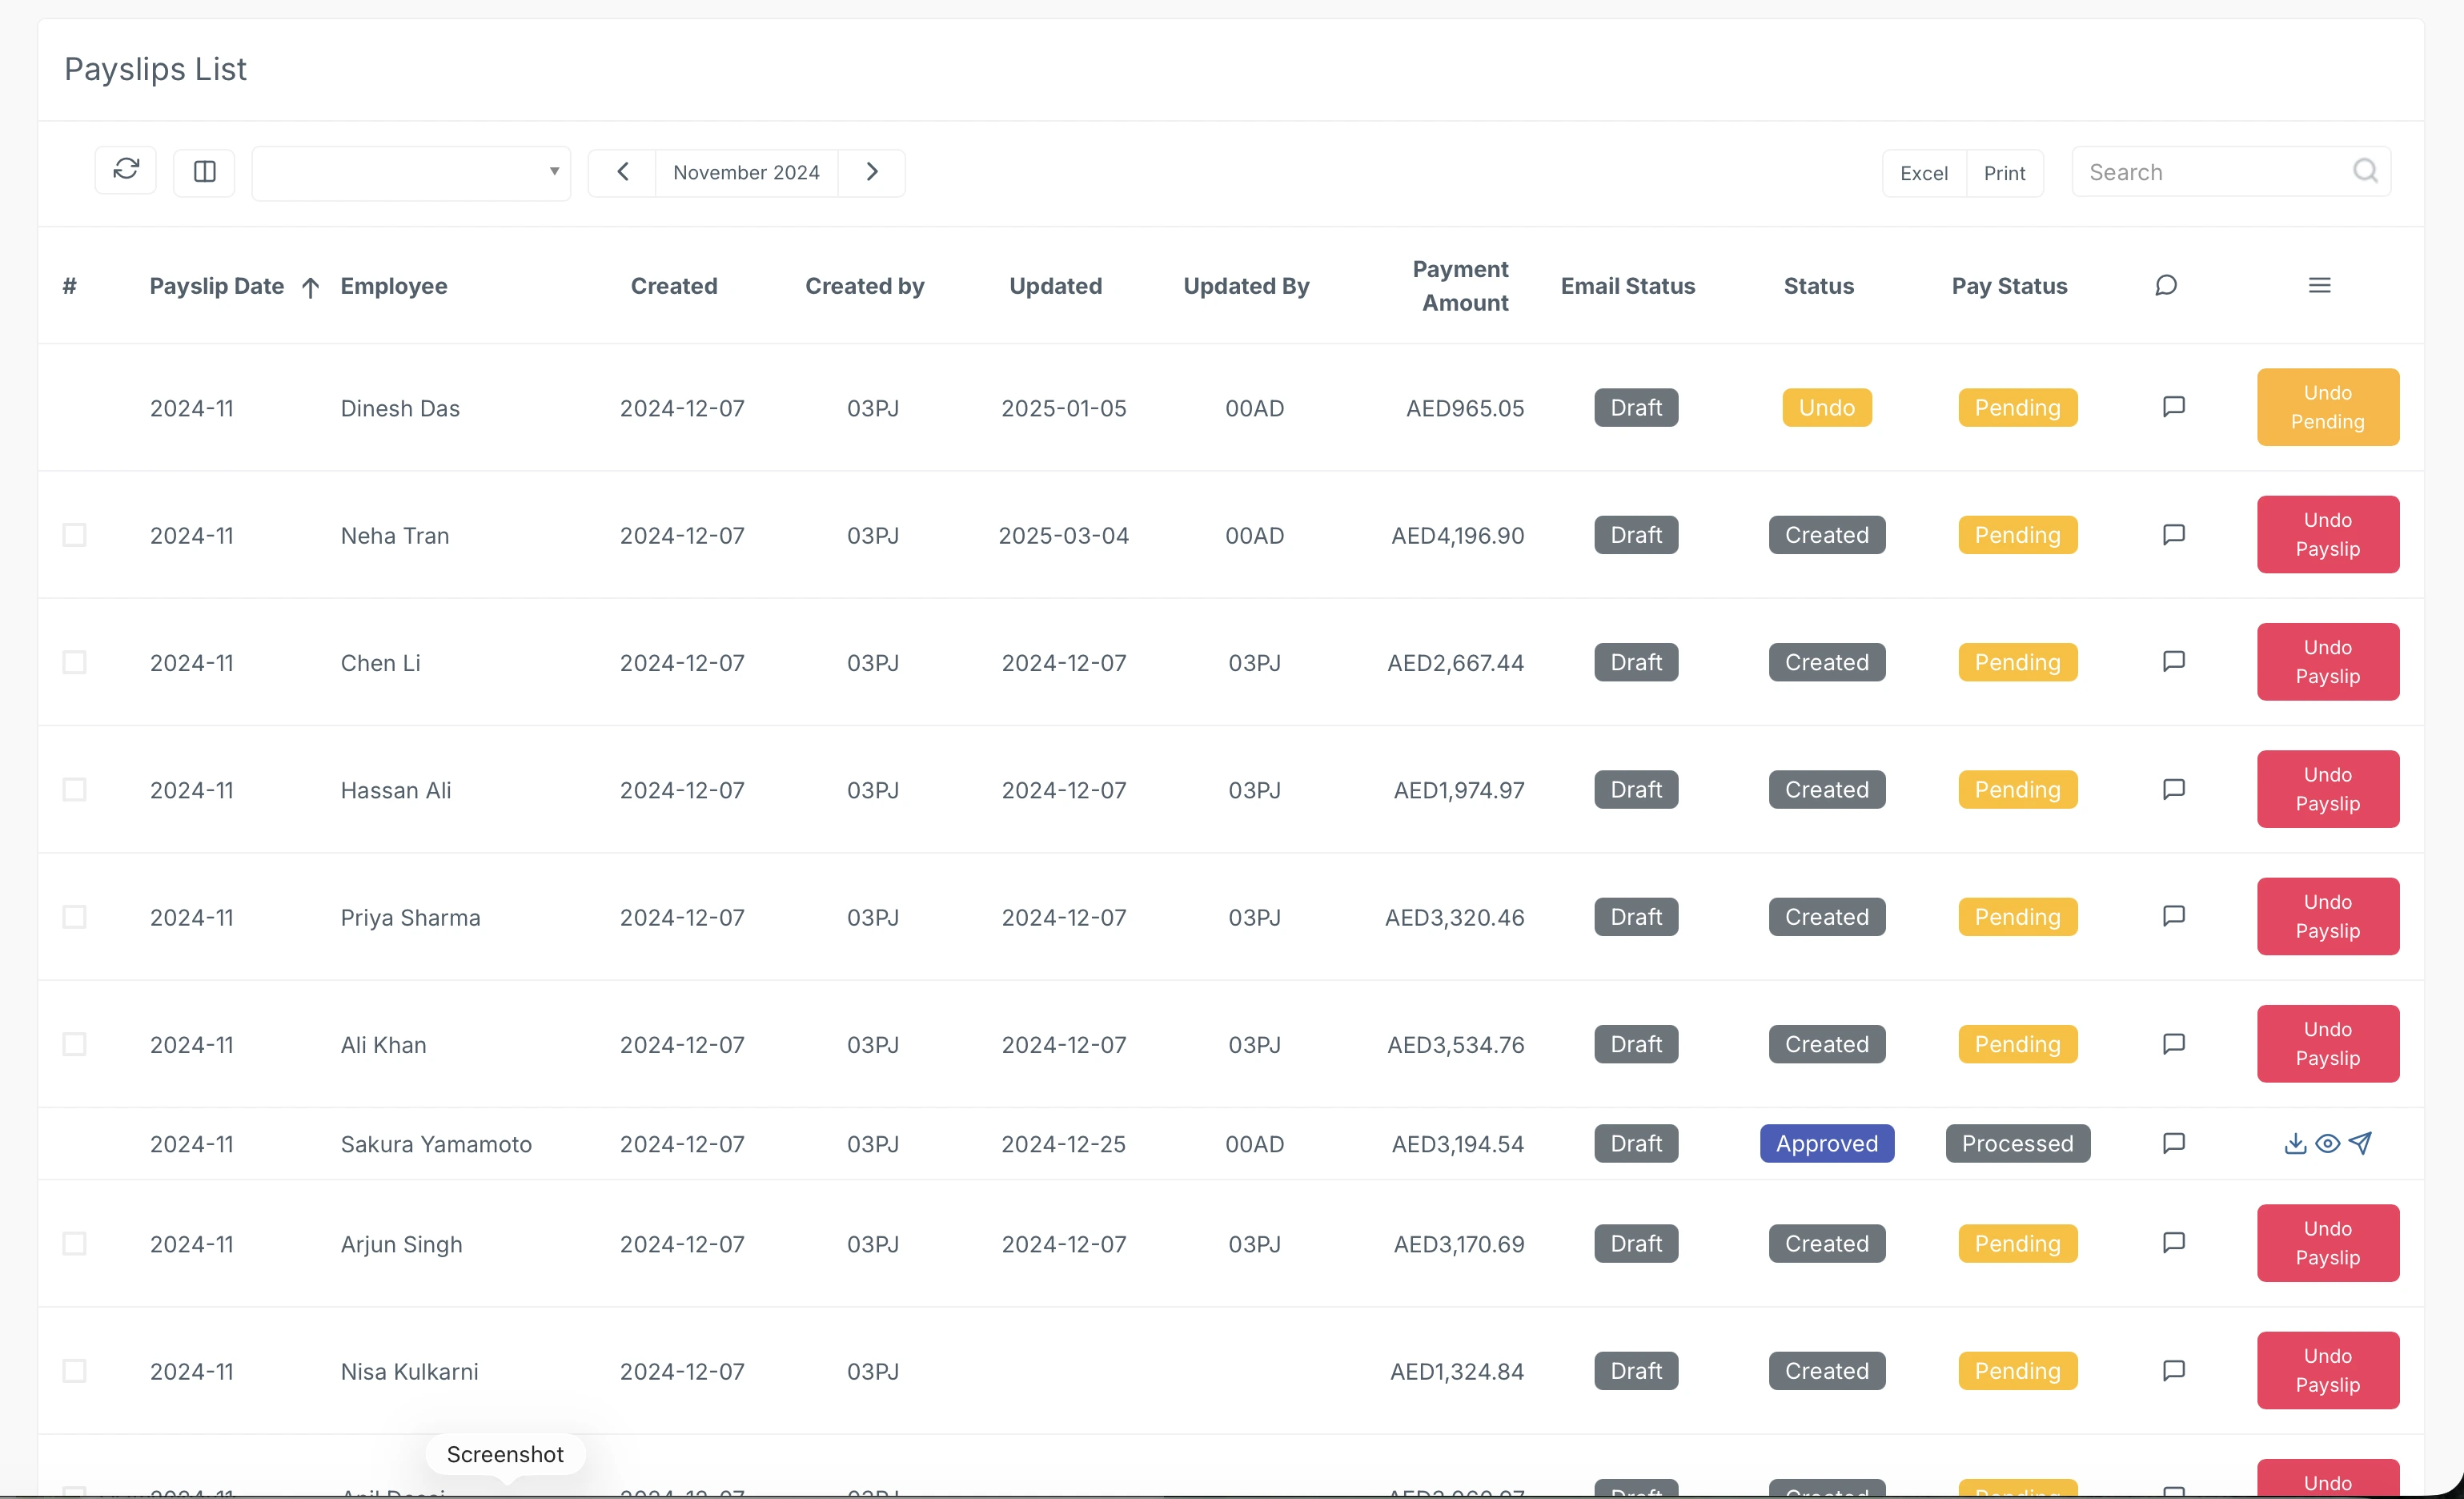This screenshot has height=1499, width=2464.
Task: Open the hamburger actions menu header icon
Action: [2320, 286]
